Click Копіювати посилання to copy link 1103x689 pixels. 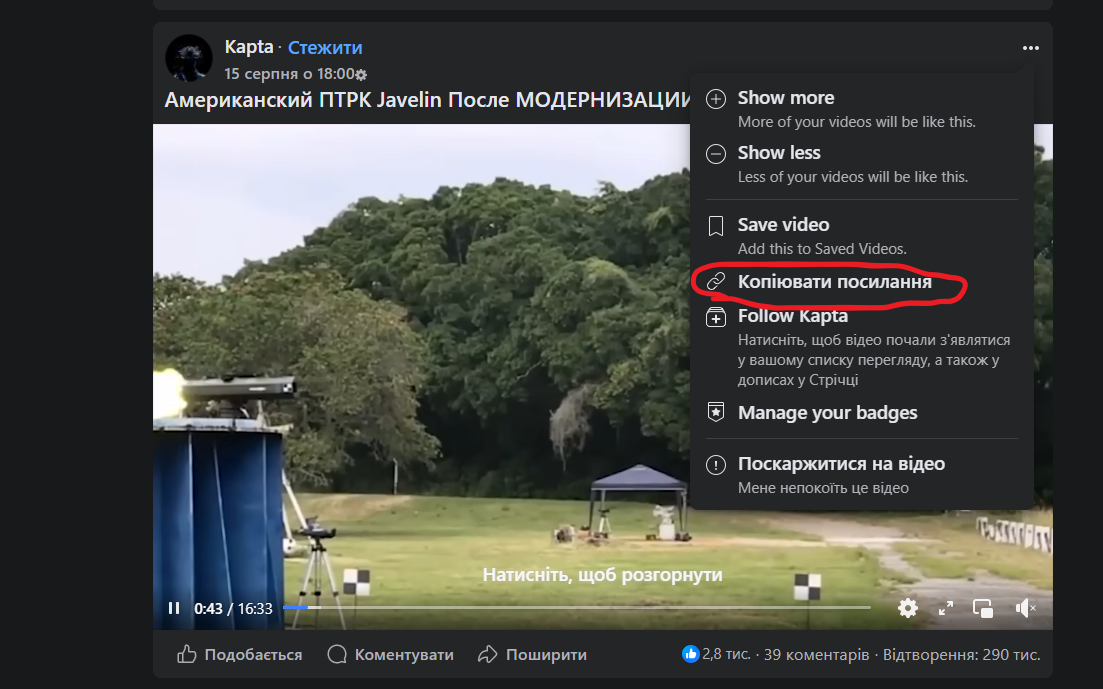[834, 282]
